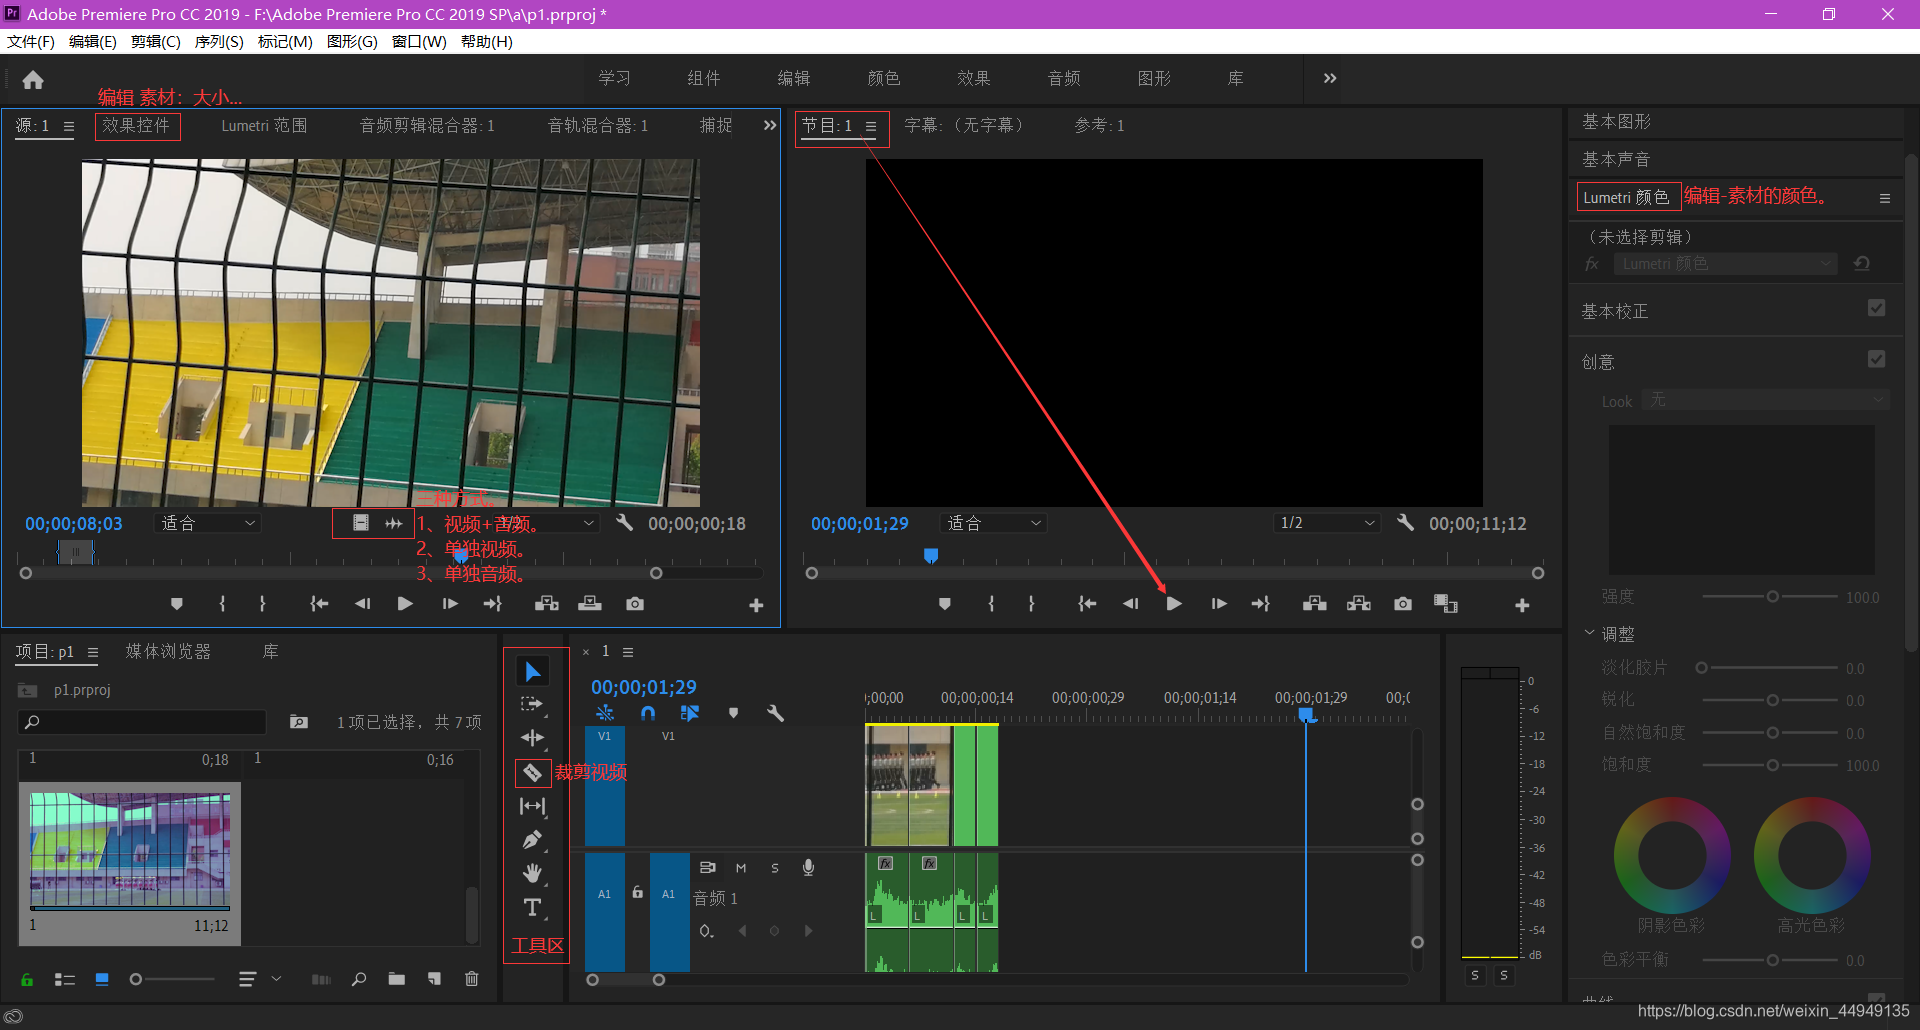Screen dimensions: 1920x1030
Task: Switch Project panel to Icon view
Action: [102, 979]
